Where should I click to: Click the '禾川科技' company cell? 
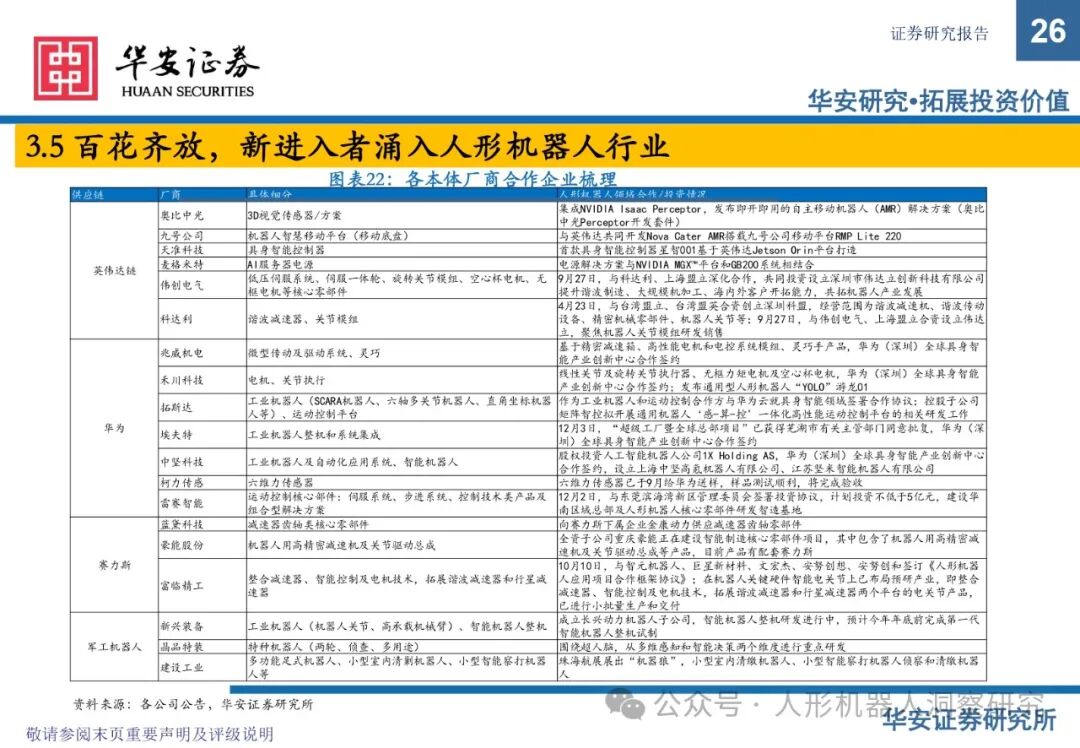(202, 380)
